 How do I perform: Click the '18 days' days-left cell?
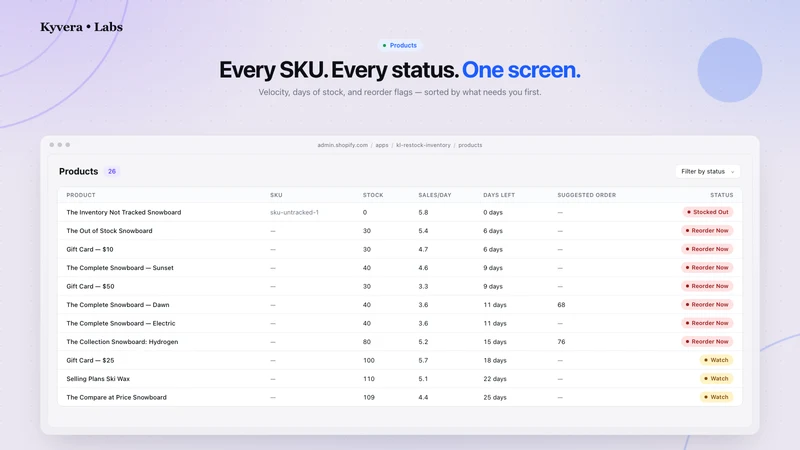[x=495, y=360]
